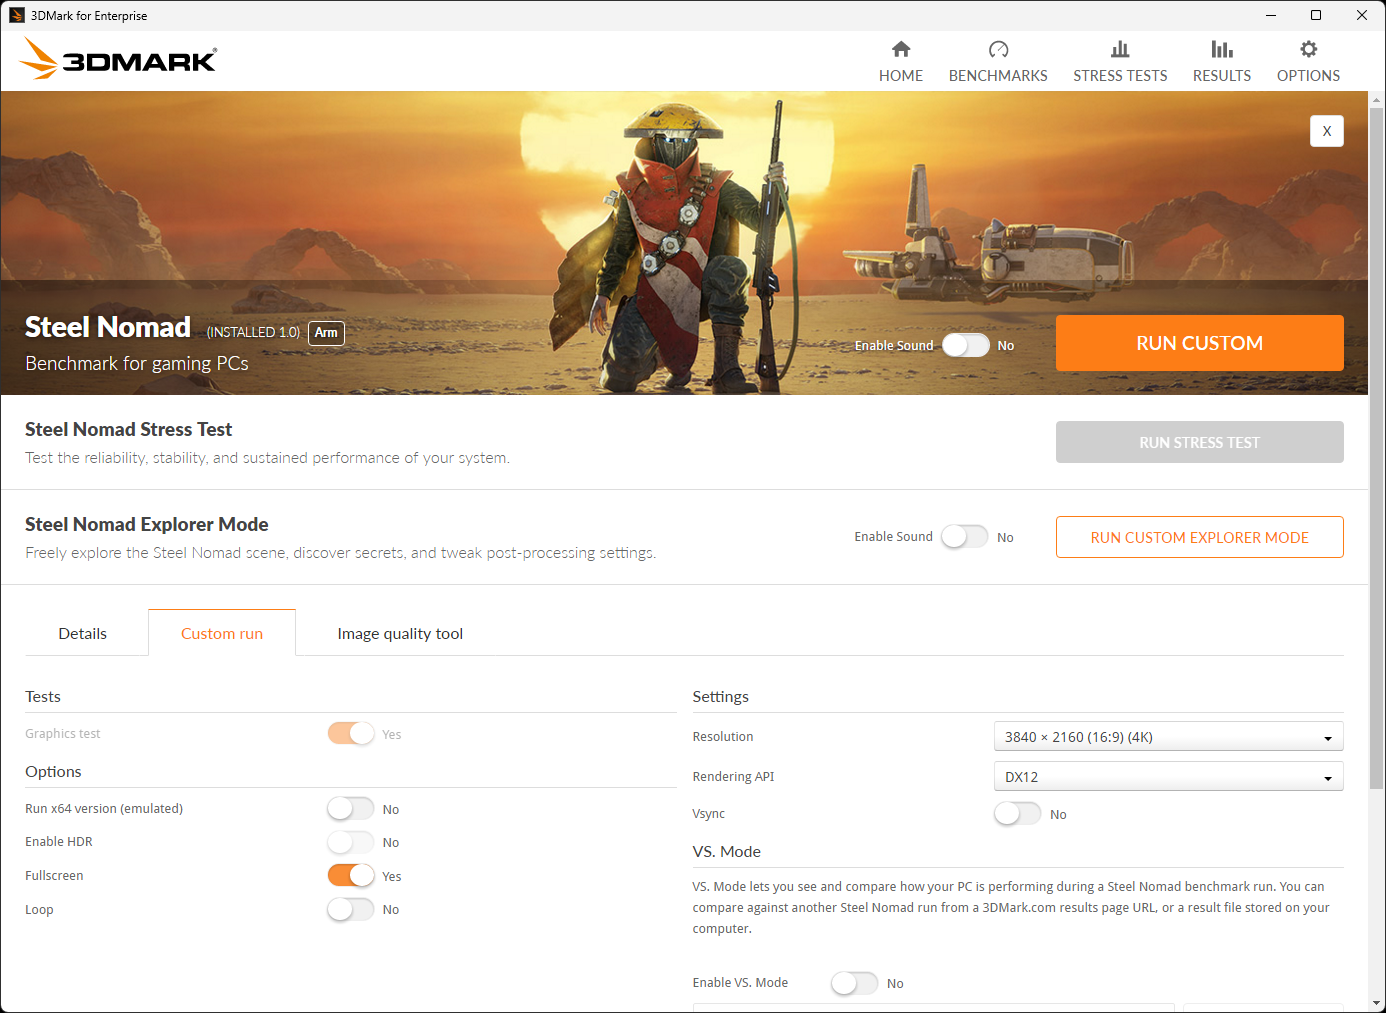Toggle the Enable HDR switch
Screen dimensions: 1386x1013
(x=351, y=842)
